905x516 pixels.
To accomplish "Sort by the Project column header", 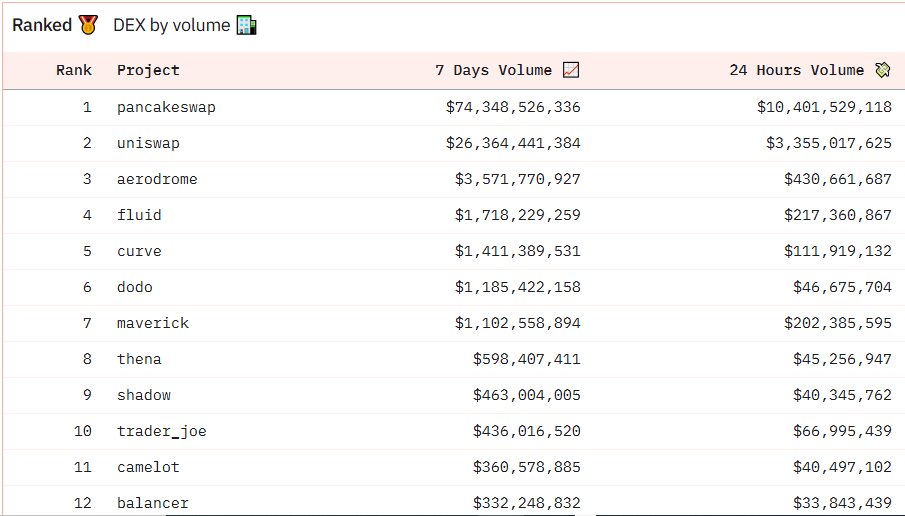I will (148, 70).
